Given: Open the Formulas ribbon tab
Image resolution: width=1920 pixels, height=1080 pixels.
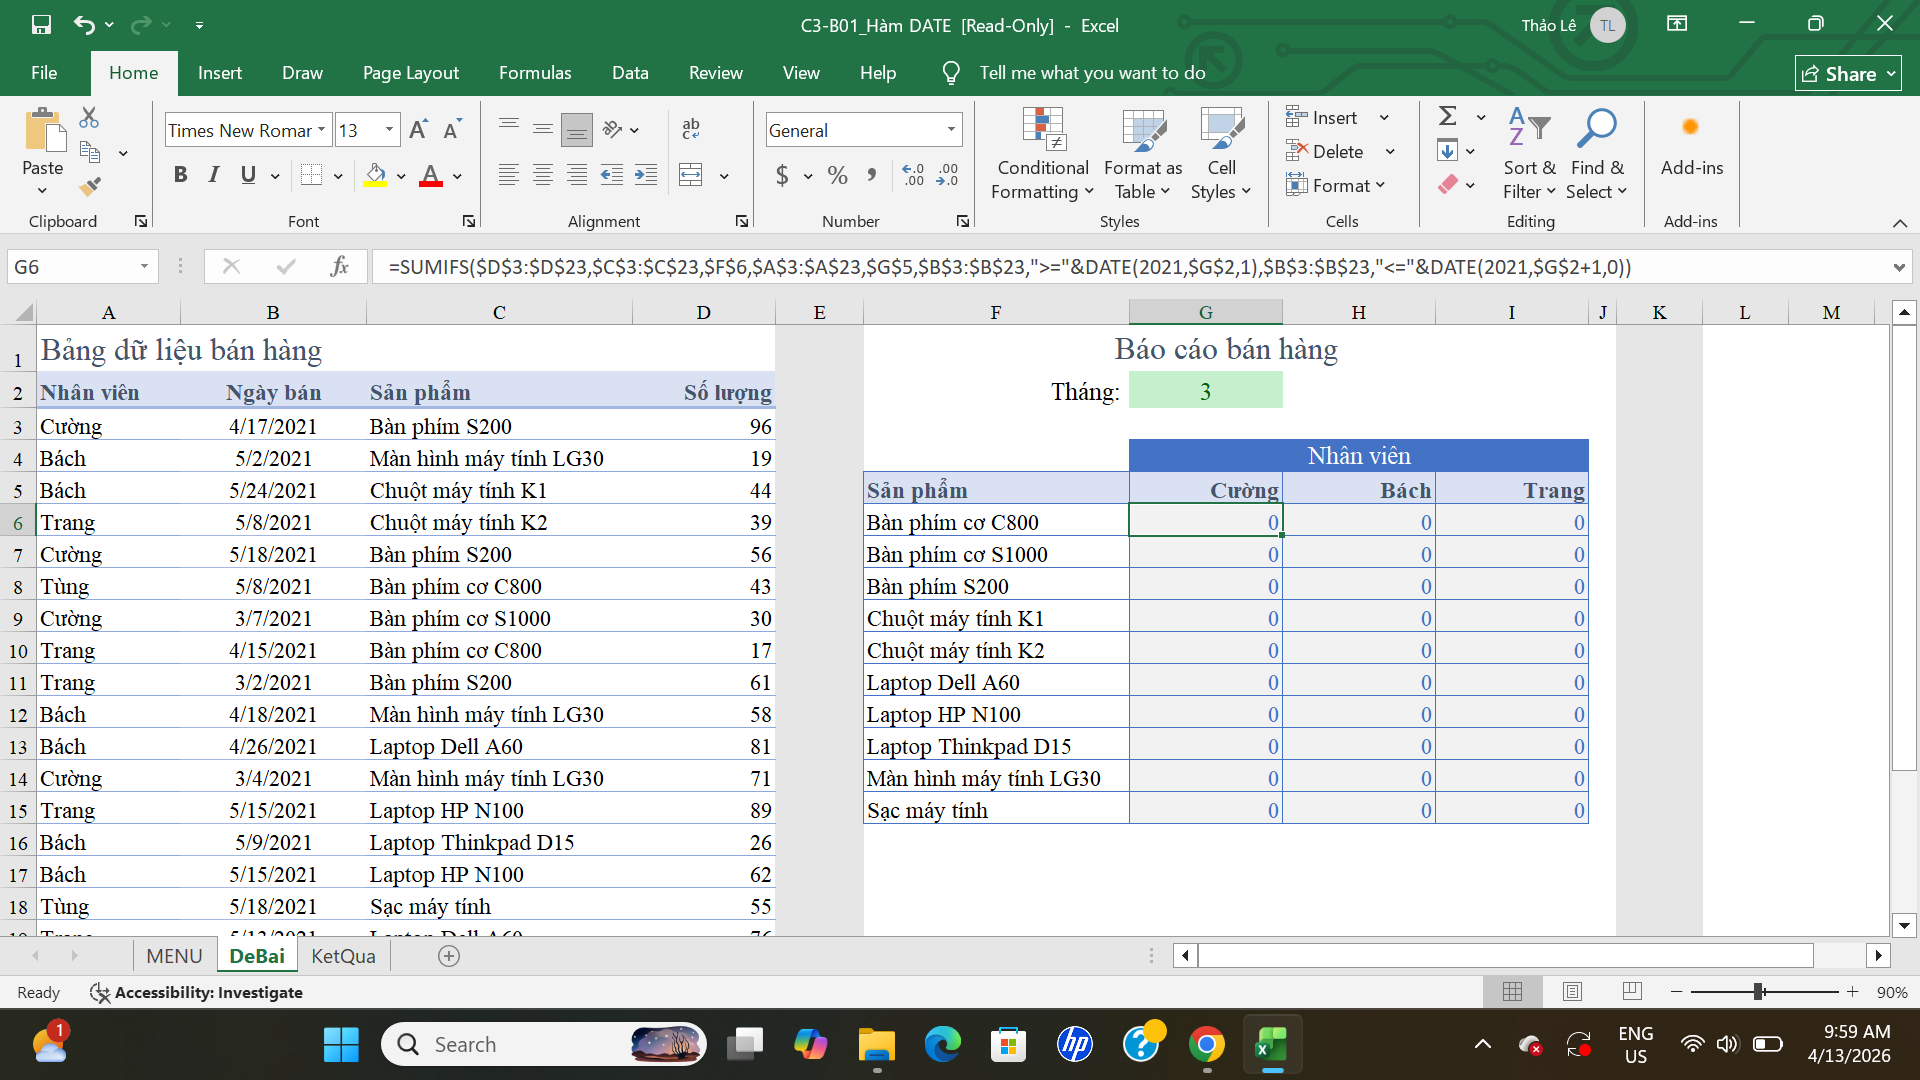Looking at the screenshot, I should click(x=535, y=73).
